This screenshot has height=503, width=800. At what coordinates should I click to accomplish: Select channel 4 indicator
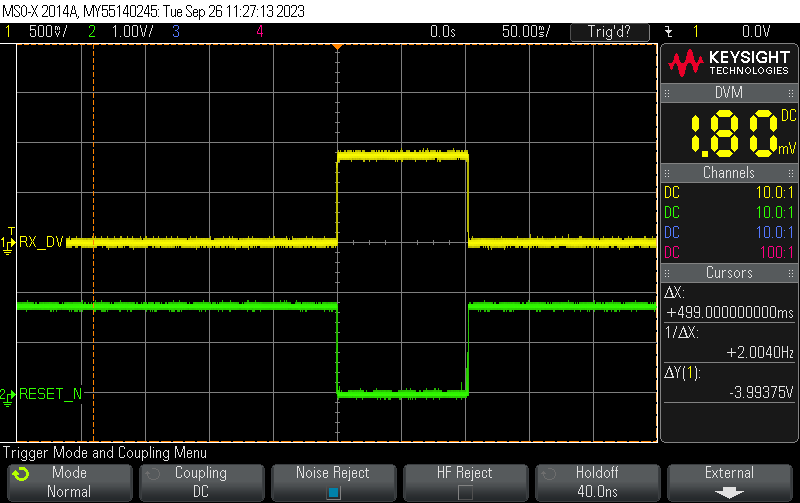click(260, 32)
